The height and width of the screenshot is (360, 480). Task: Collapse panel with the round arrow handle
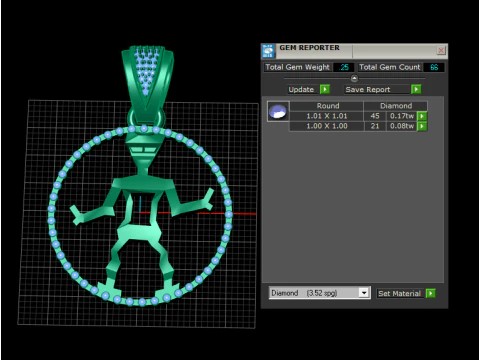pos(354,78)
